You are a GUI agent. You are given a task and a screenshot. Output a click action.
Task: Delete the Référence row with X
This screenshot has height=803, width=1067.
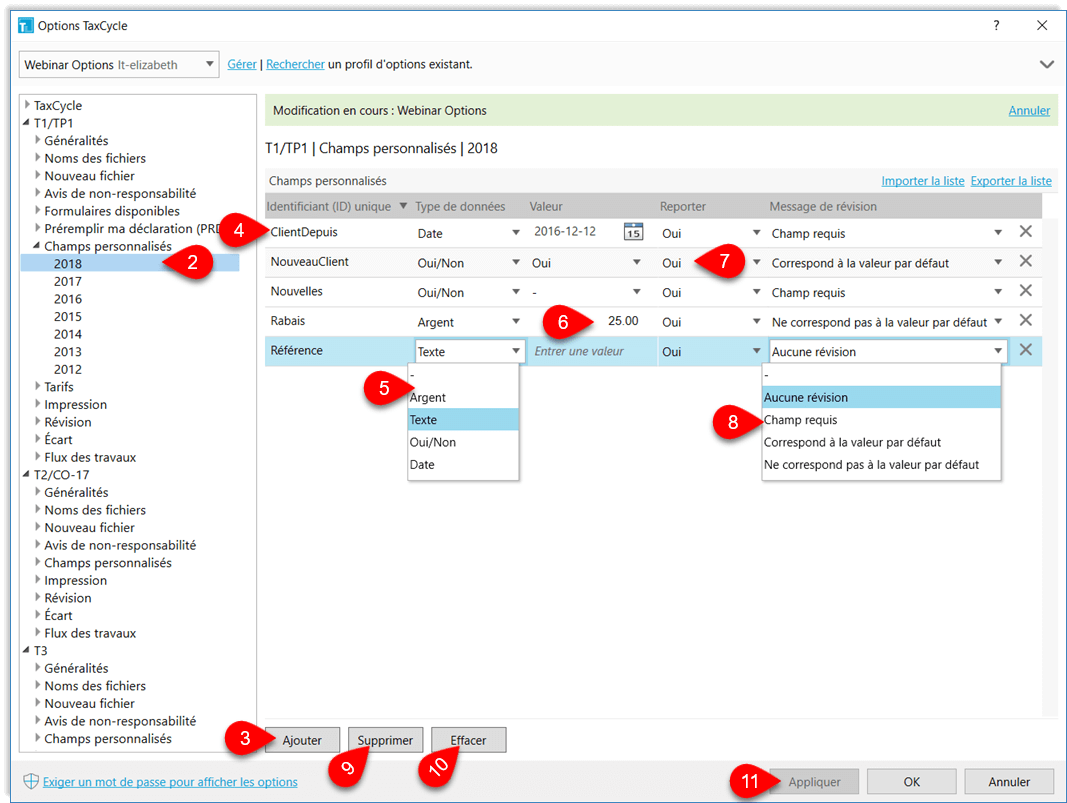1025,350
